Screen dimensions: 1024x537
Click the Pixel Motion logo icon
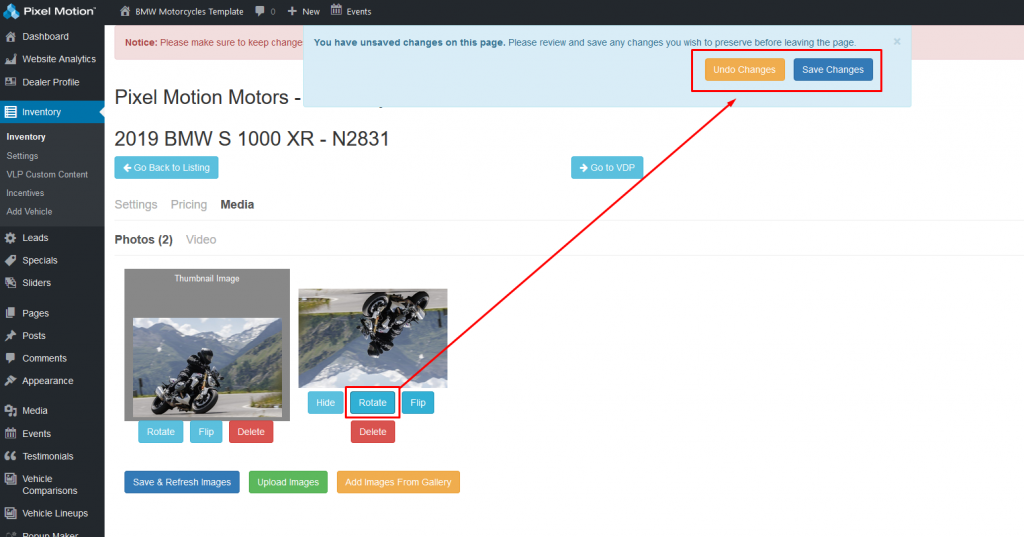click(11, 11)
